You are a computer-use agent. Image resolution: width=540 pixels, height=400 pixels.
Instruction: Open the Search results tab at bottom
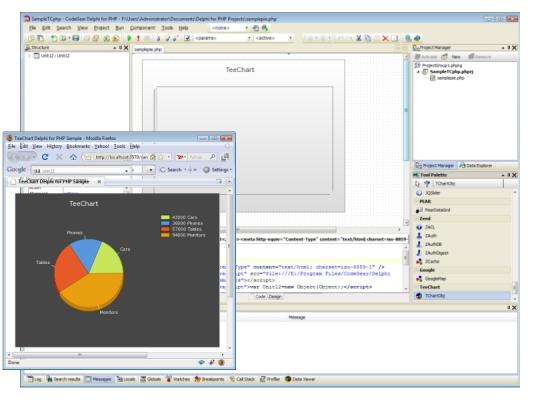tap(63, 379)
